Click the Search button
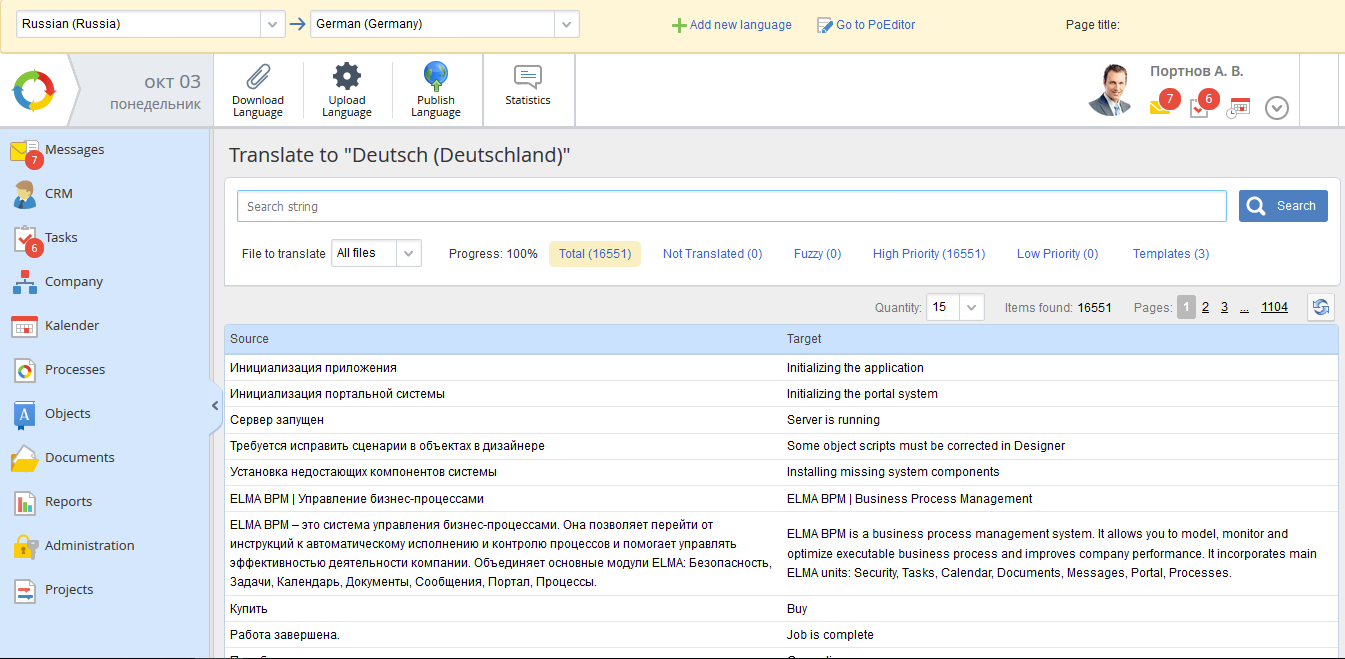 click(x=1282, y=206)
